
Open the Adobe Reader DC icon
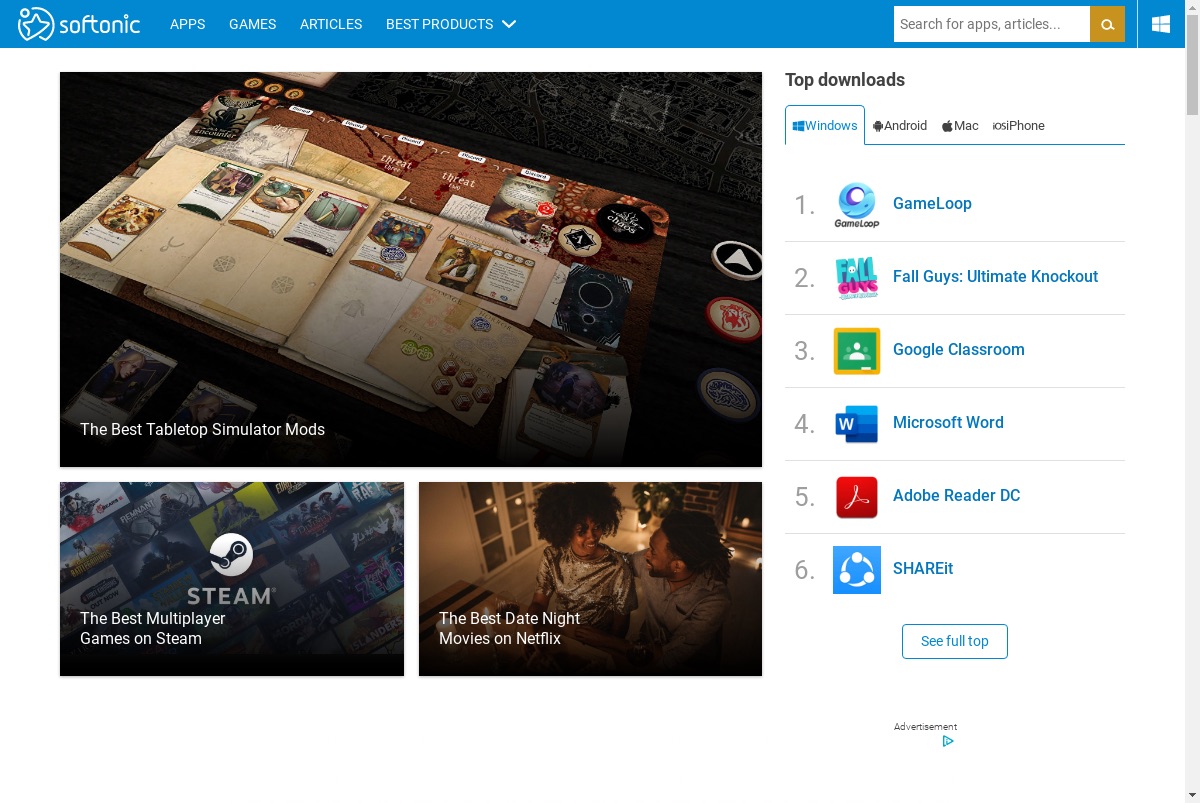click(857, 497)
